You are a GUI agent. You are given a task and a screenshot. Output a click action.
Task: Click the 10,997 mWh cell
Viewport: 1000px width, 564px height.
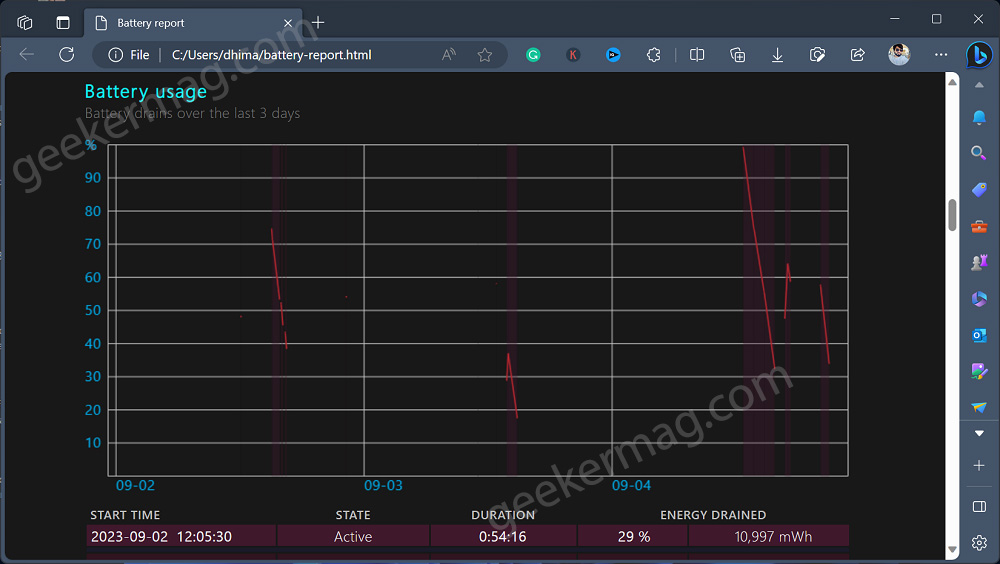click(x=769, y=537)
